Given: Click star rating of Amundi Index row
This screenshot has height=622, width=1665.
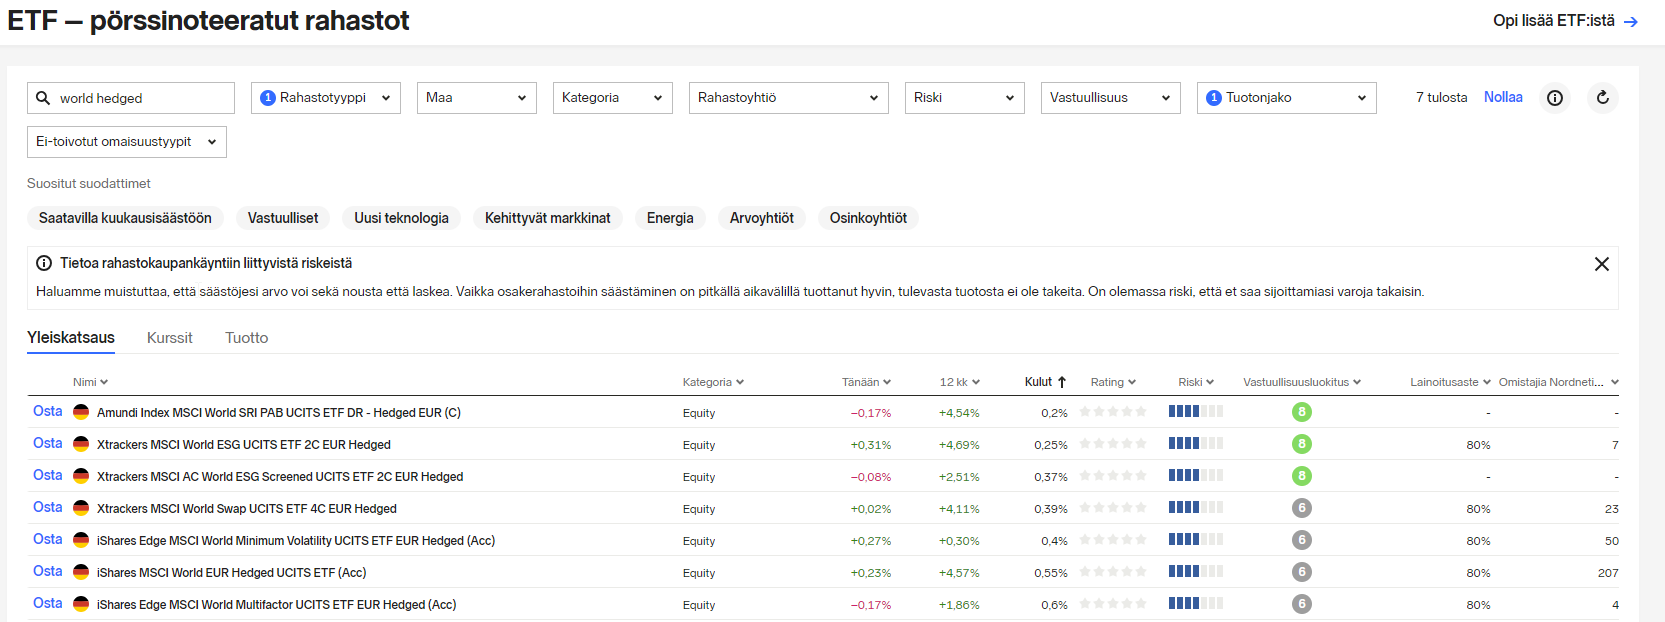Looking at the screenshot, I should (x=1113, y=412).
